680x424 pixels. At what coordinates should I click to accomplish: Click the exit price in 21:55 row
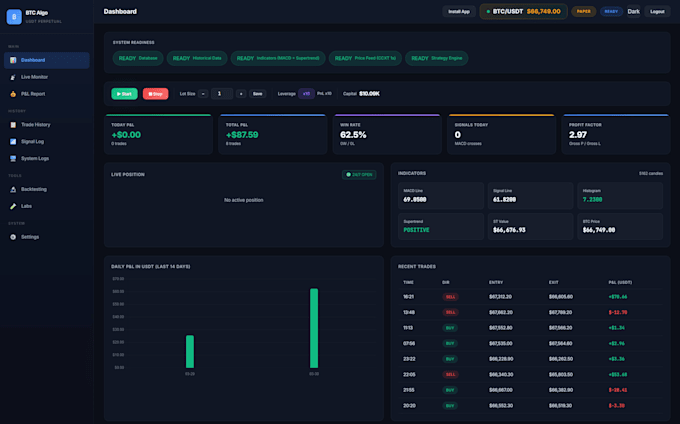point(561,390)
